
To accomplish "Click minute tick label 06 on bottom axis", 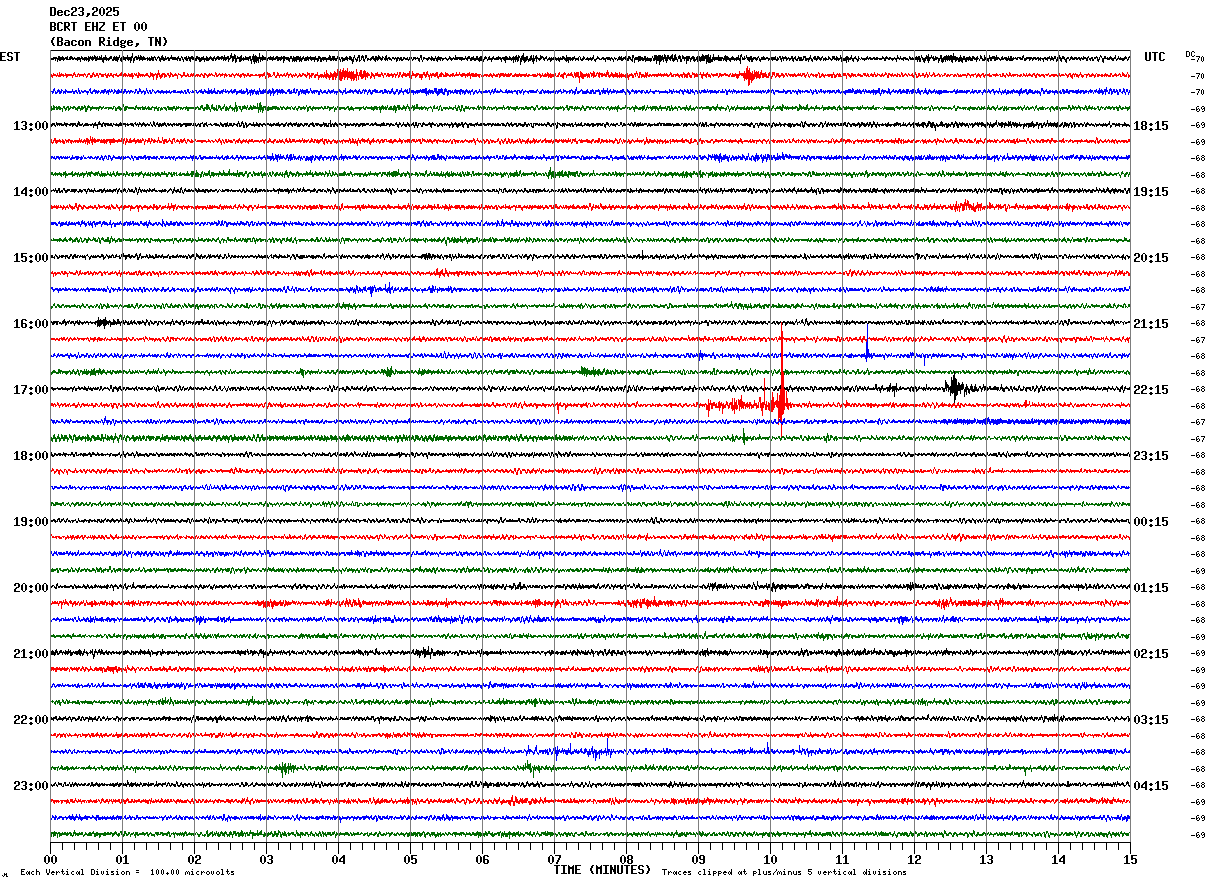I will [482, 859].
